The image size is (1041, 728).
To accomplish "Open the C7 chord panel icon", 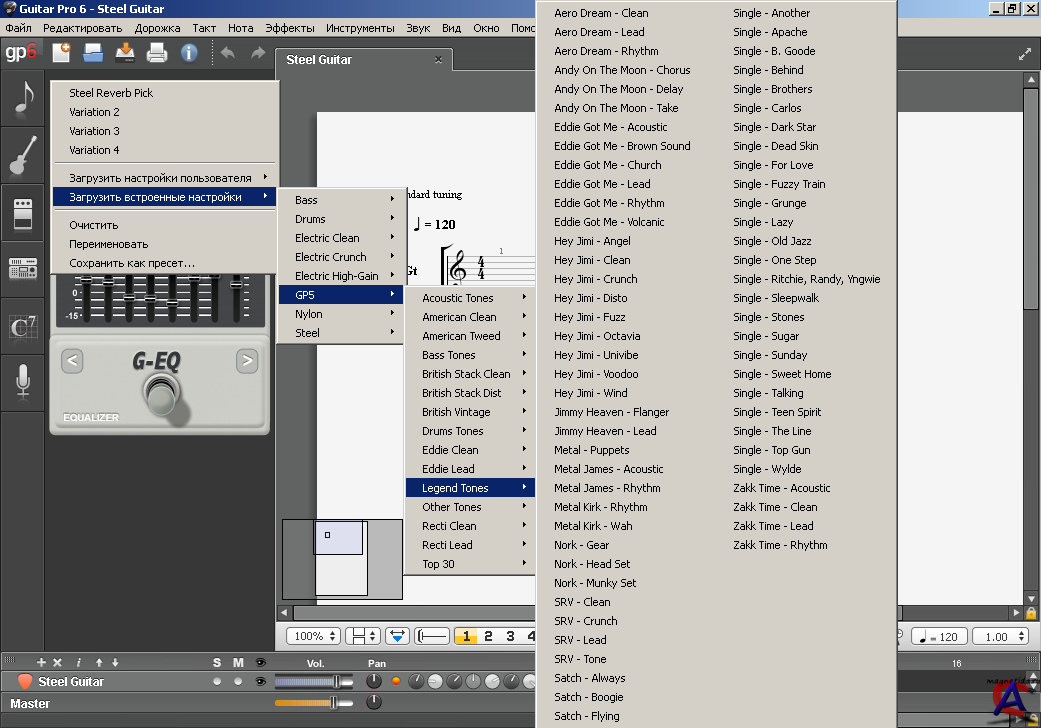I will click(x=23, y=326).
